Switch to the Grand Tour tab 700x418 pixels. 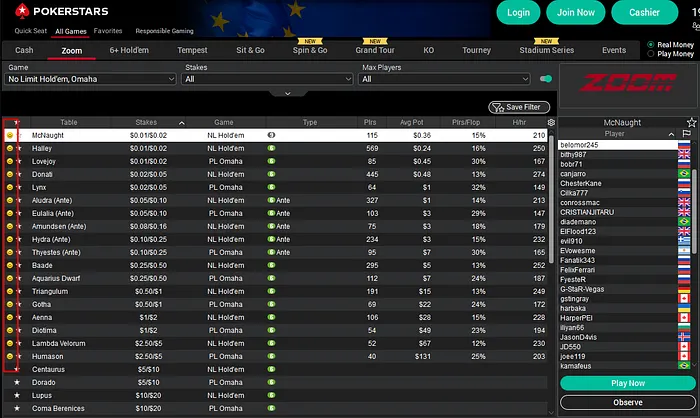coord(375,50)
